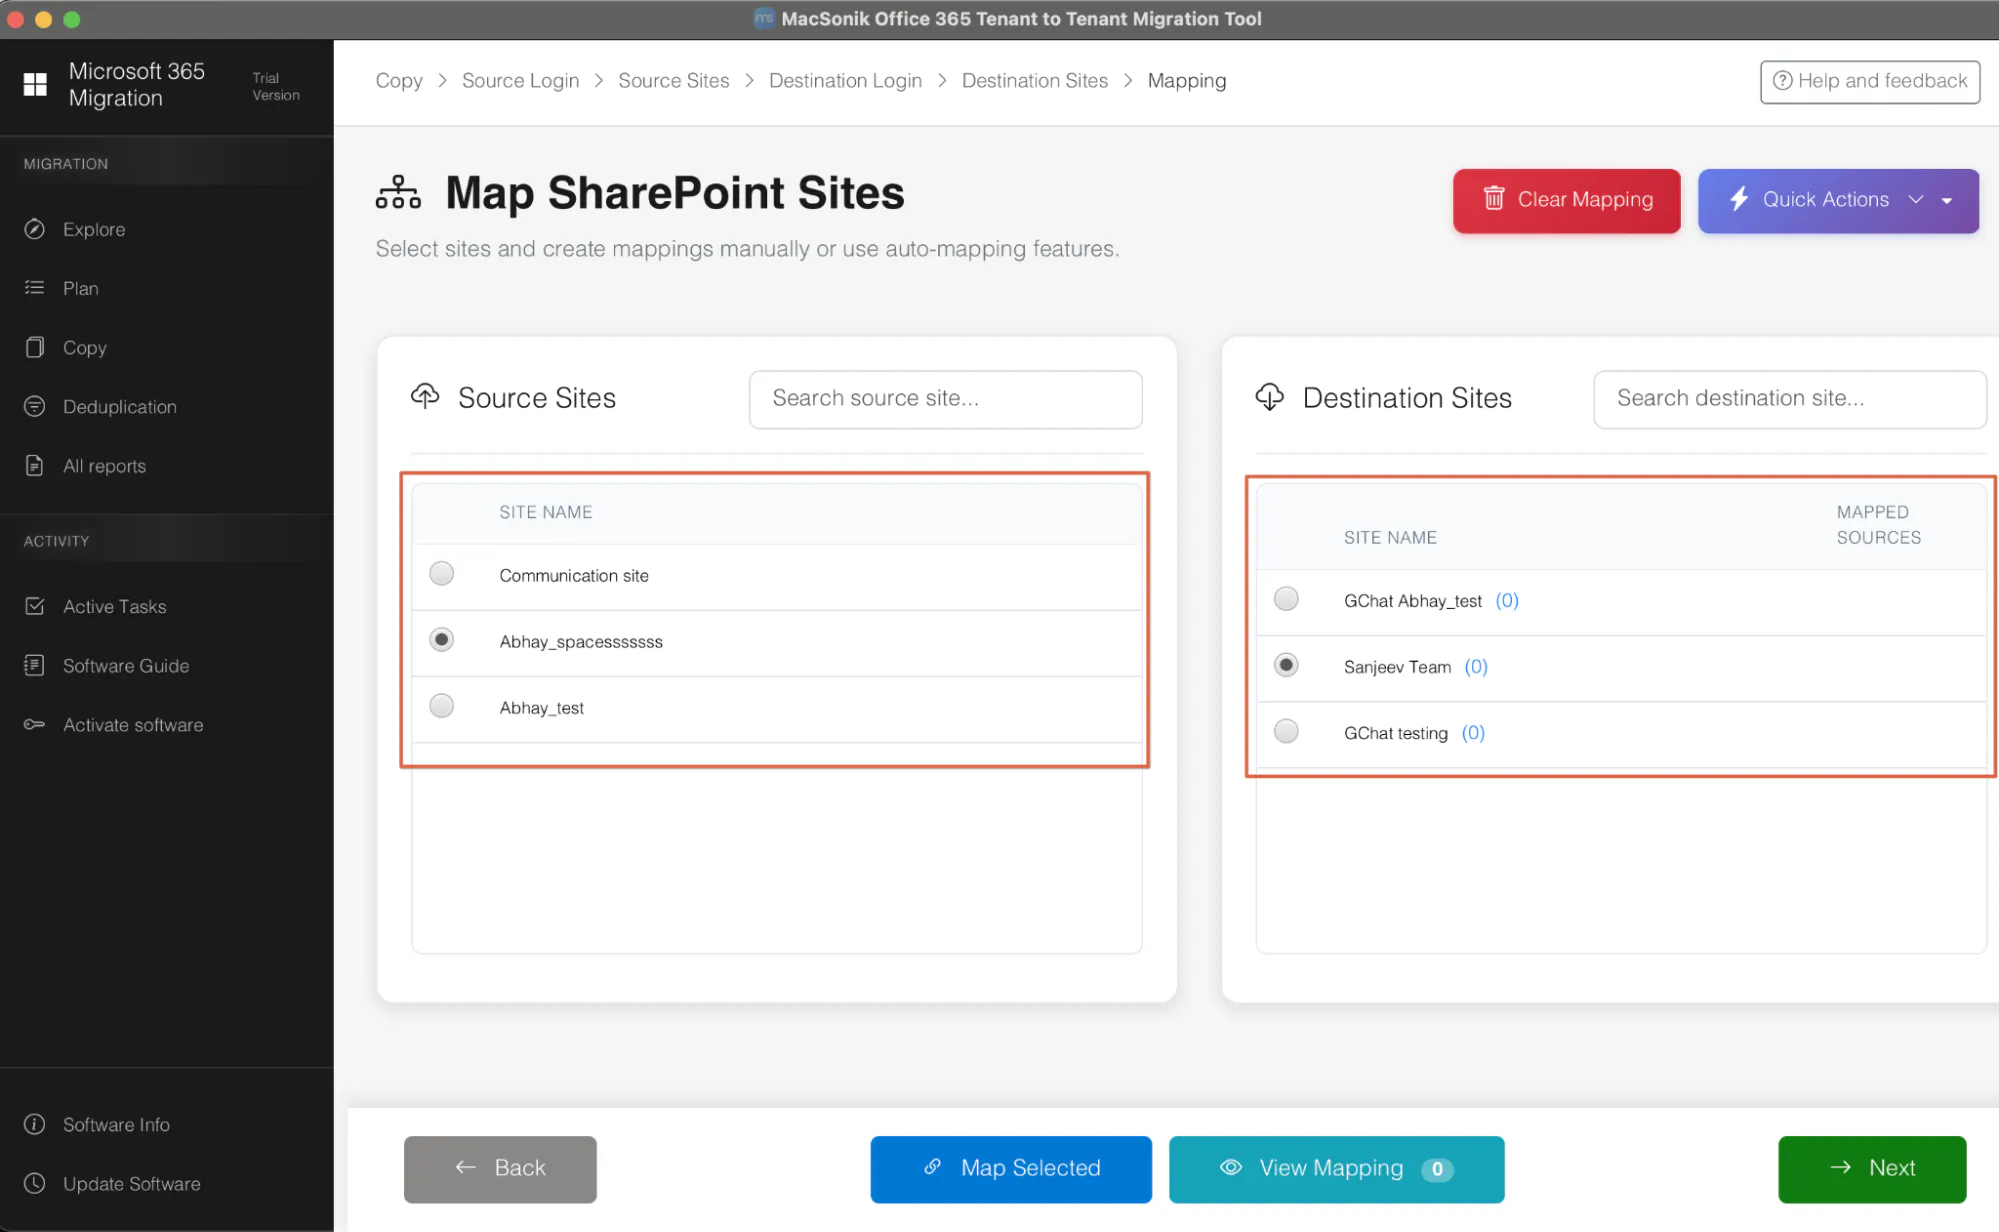Image resolution: width=1999 pixels, height=1232 pixels.
Task: Click the right arrow icon on Next
Action: click(x=1840, y=1167)
